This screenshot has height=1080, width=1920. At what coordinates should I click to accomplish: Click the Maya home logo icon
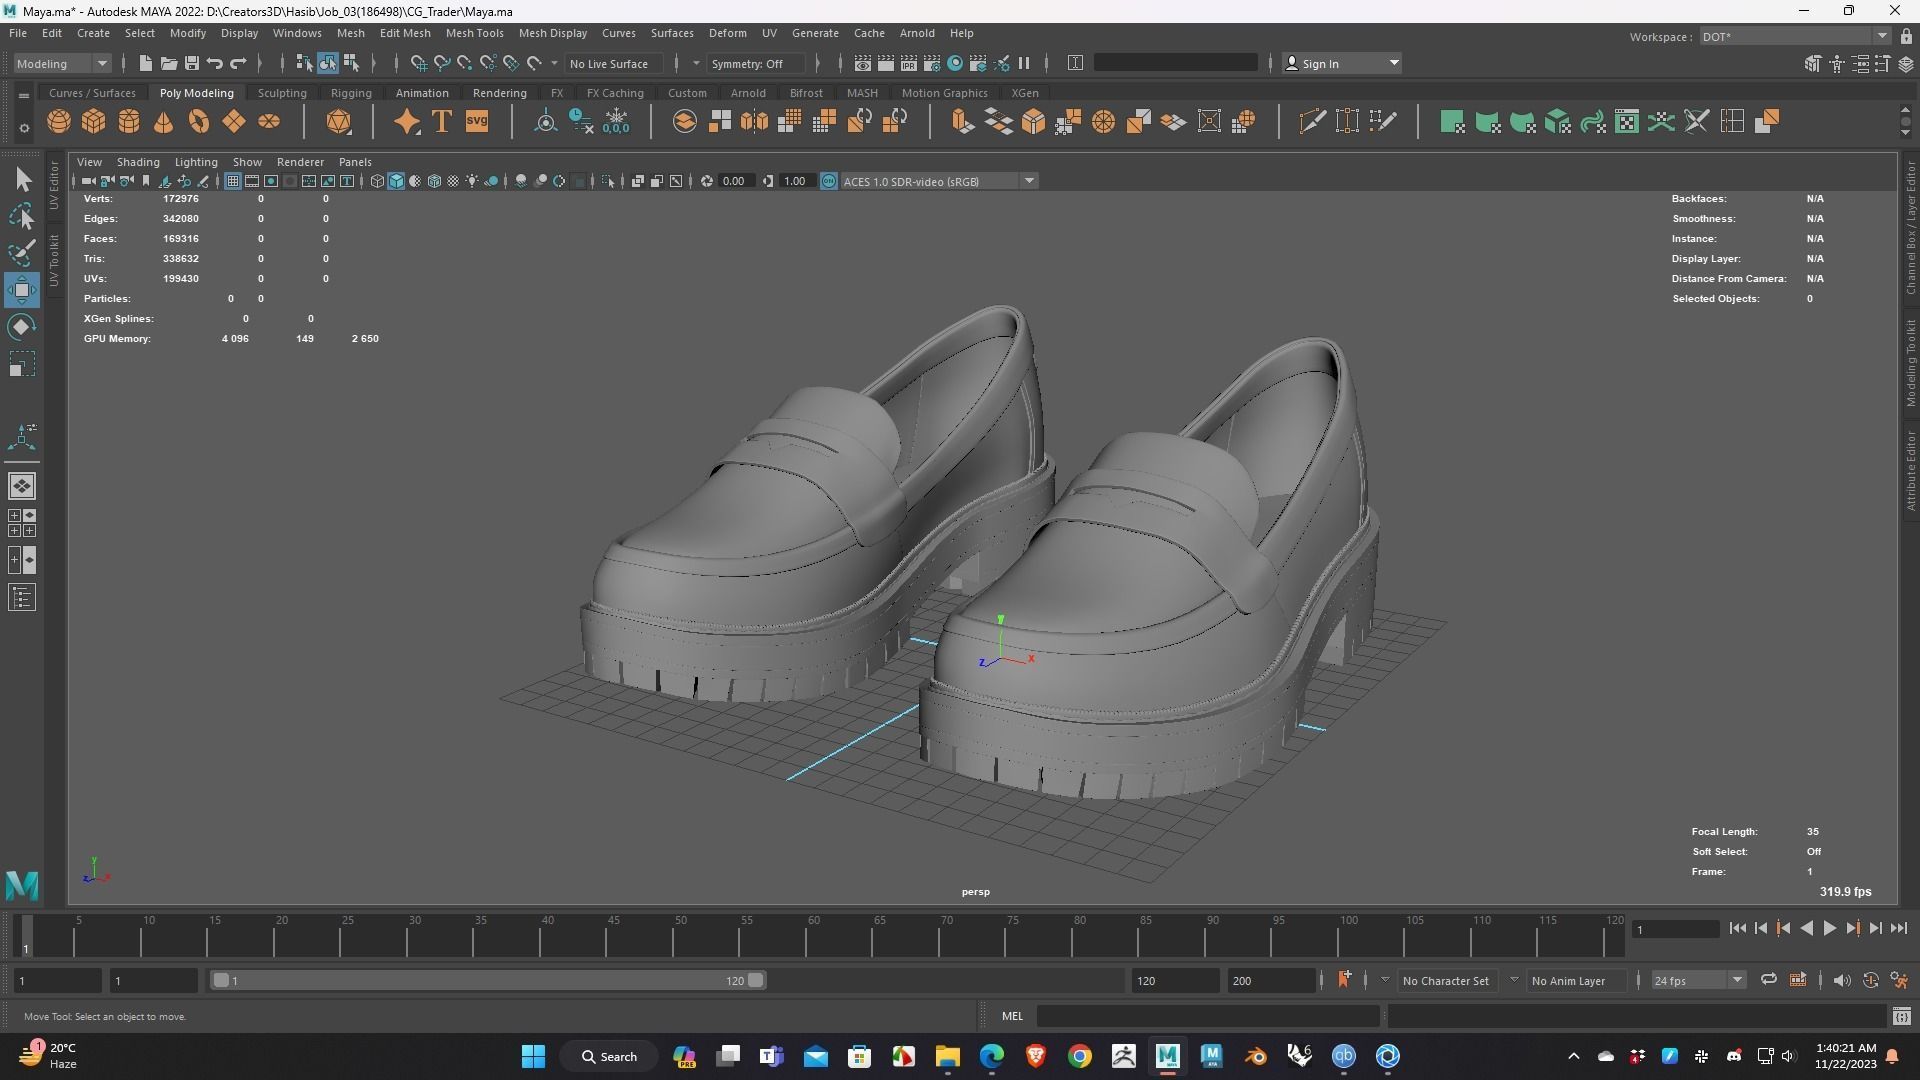(x=22, y=885)
